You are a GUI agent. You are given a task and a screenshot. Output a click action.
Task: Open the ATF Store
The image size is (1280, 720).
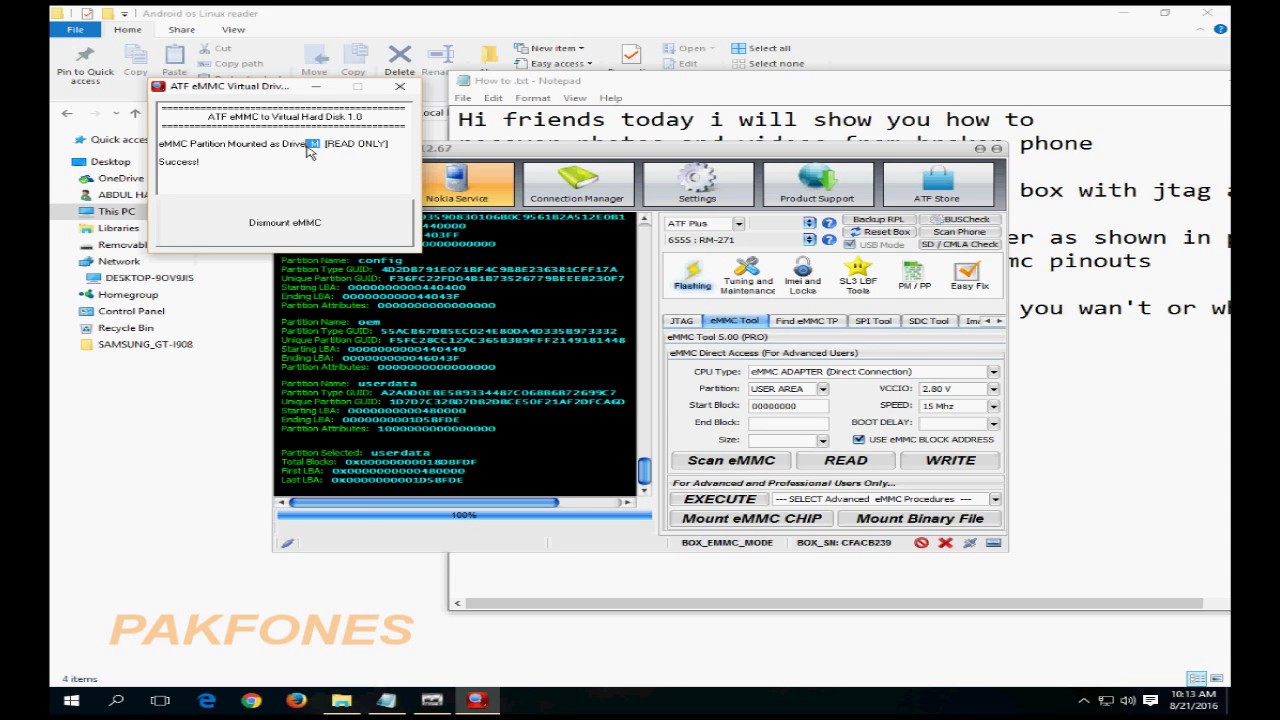click(x=937, y=185)
